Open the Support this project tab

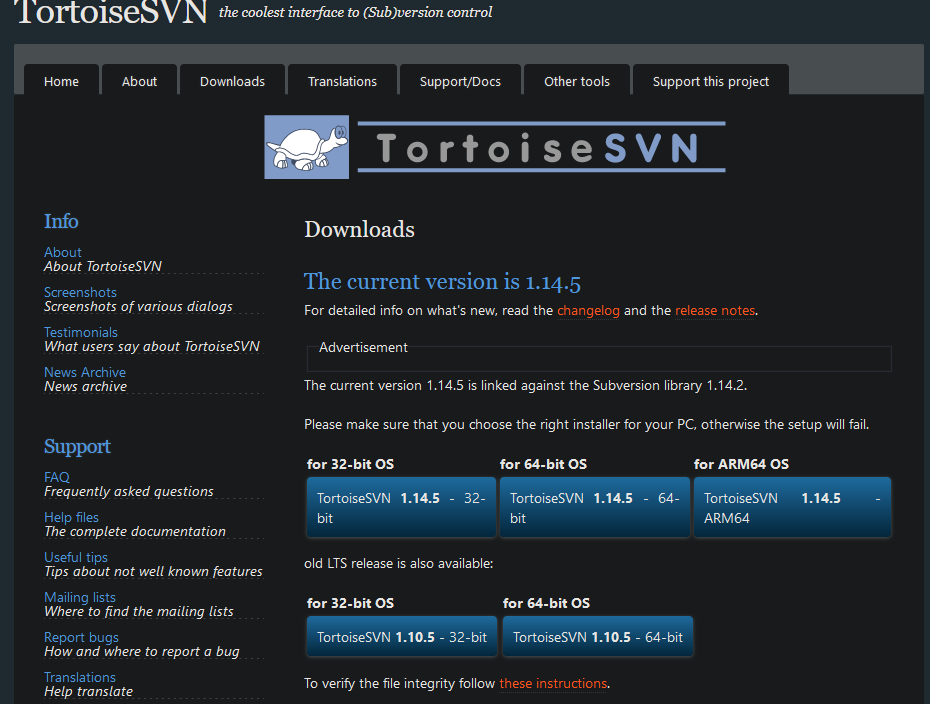[711, 81]
